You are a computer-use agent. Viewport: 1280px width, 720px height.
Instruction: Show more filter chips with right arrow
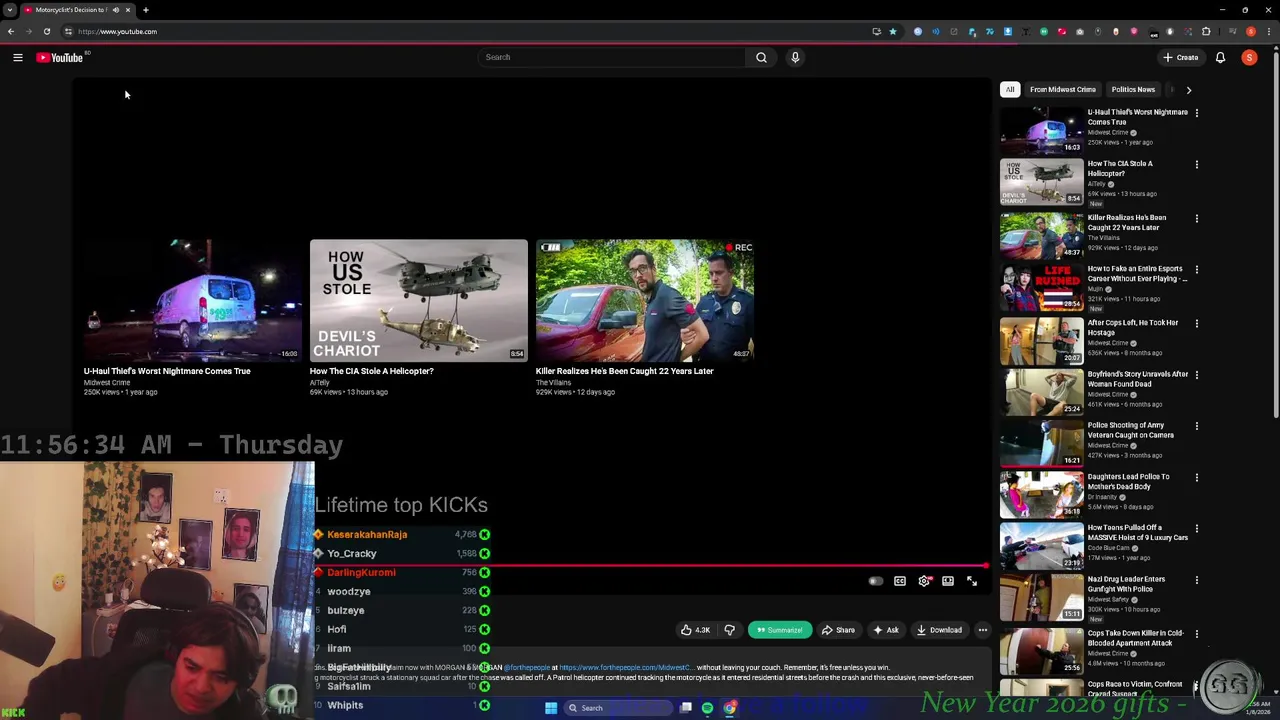click(x=1188, y=90)
